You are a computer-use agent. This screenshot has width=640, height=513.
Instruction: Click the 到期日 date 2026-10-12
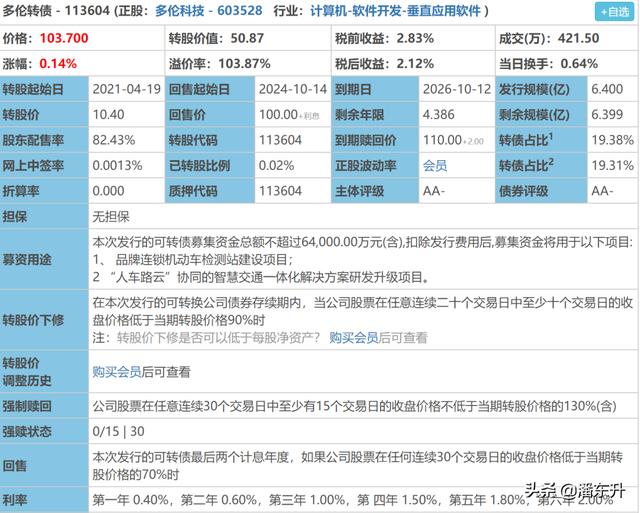(457, 89)
